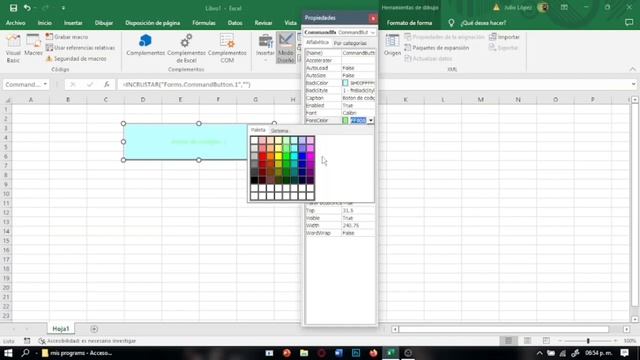Click the taskbar search magnifier
Image resolution: width=640 pixels, height=360 pixels.
click(25, 353)
